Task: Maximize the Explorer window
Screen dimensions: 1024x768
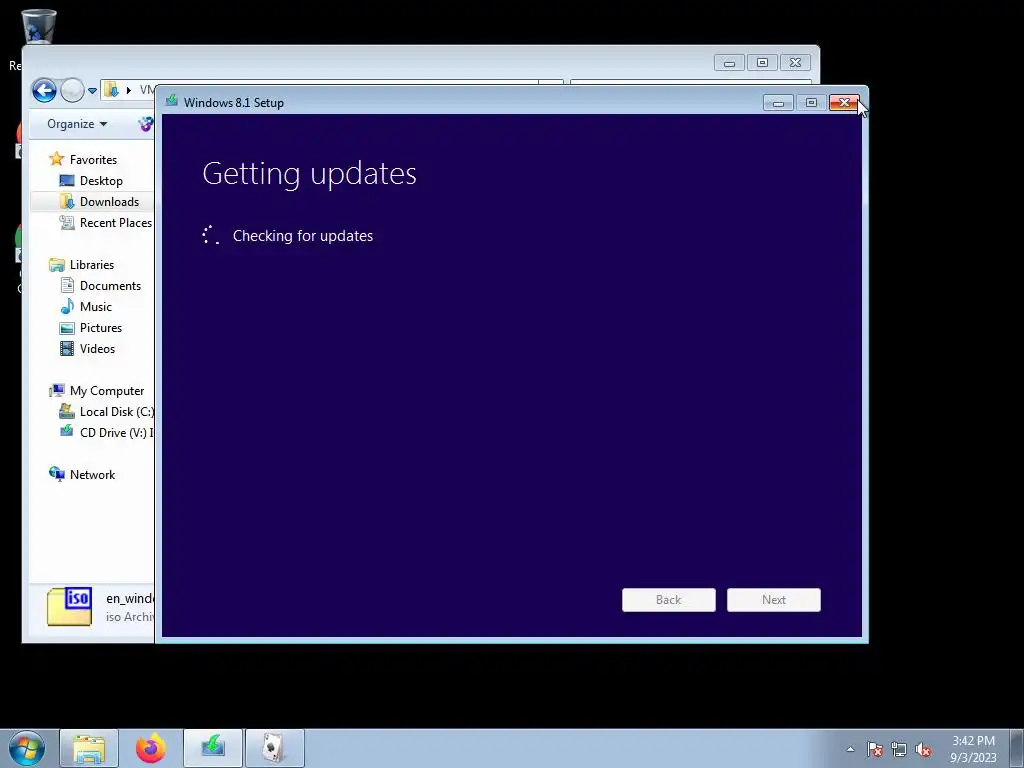Action: [762, 63]
